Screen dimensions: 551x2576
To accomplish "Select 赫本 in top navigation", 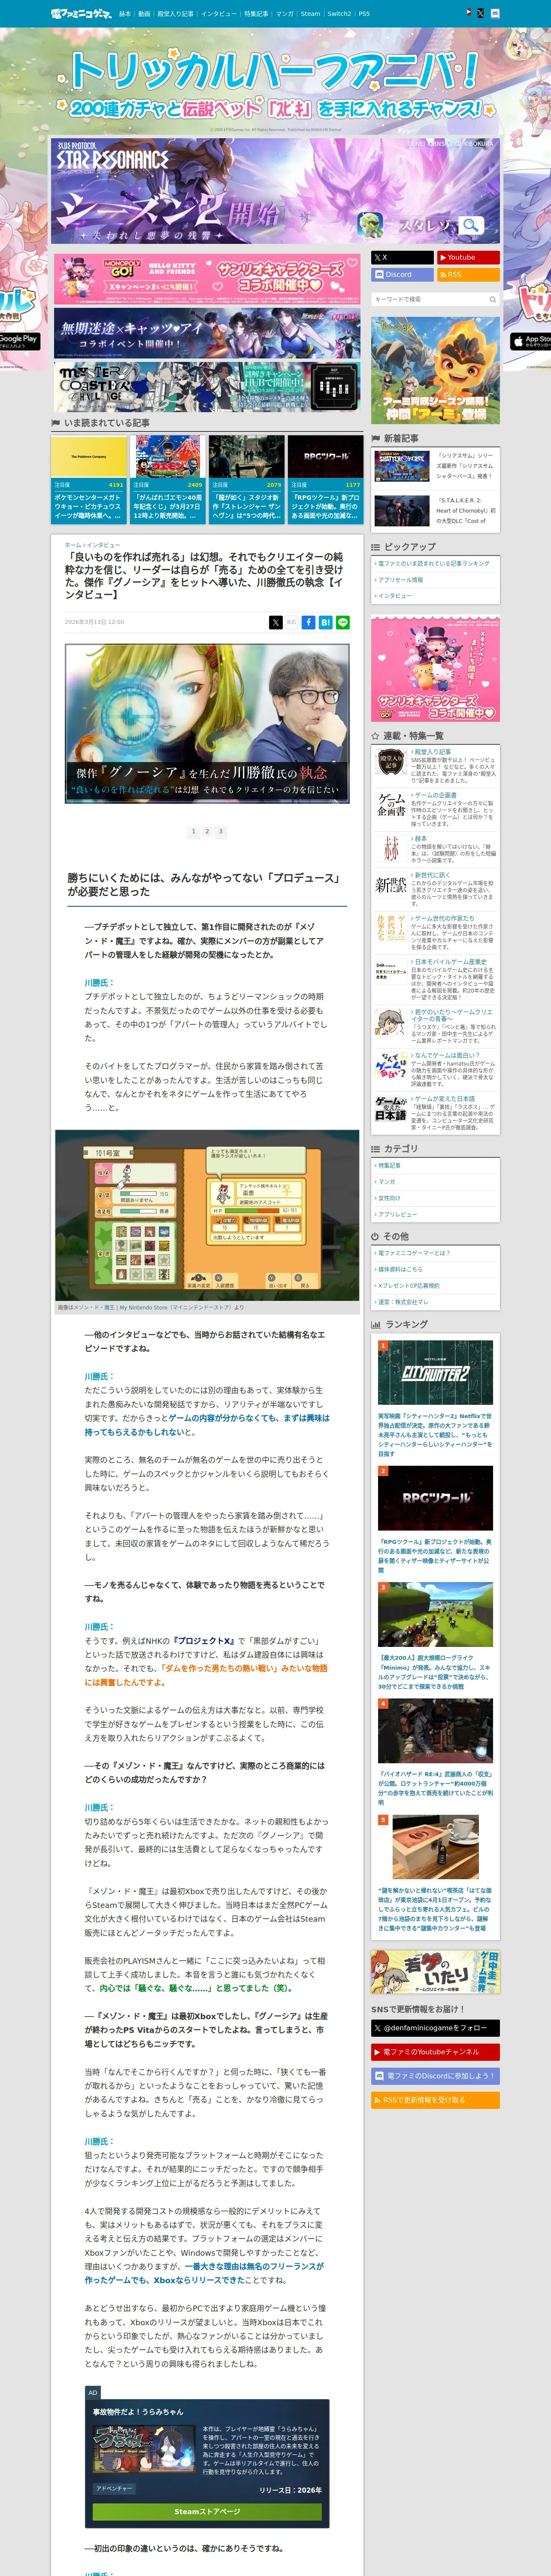I will tap(125, 14).
